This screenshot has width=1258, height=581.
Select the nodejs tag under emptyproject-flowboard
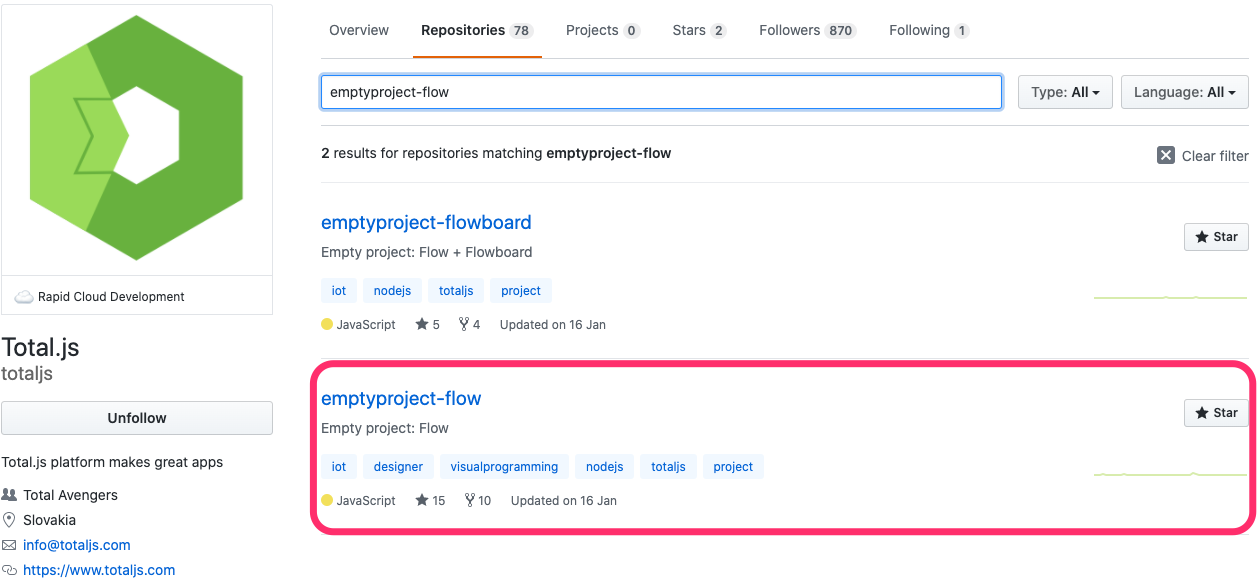coord(392,291)
